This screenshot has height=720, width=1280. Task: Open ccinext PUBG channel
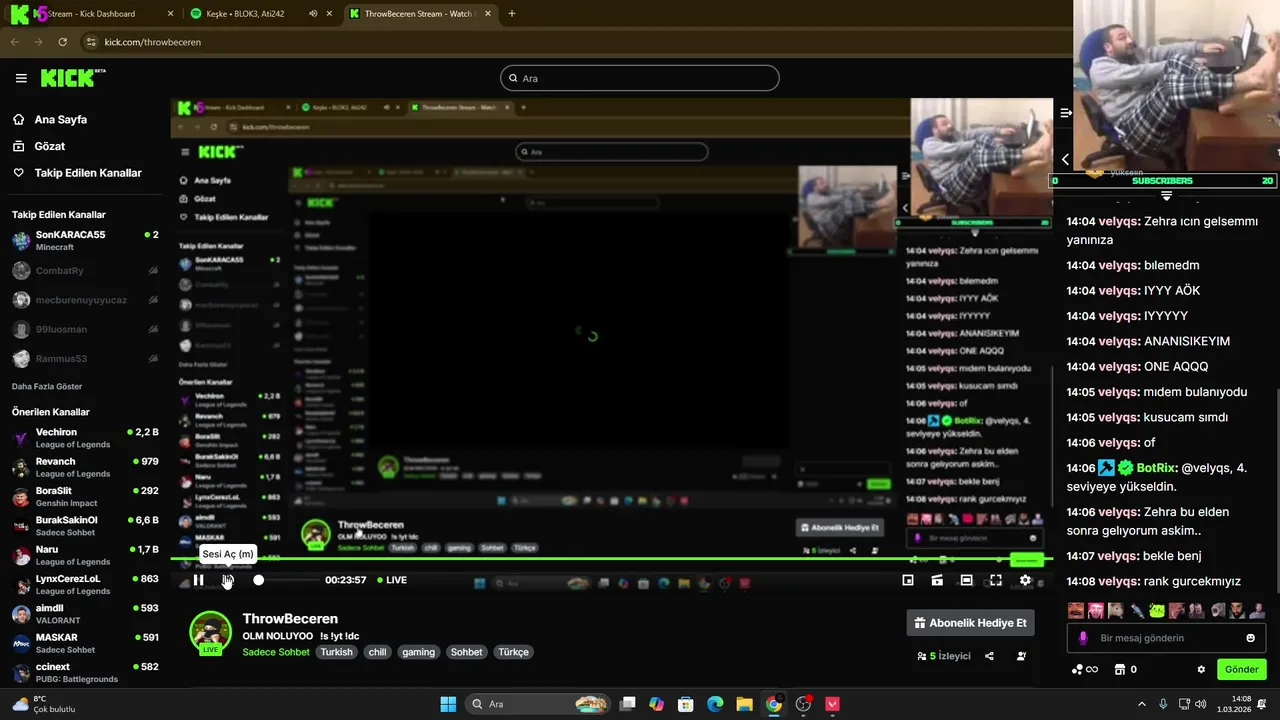point(85,672)
